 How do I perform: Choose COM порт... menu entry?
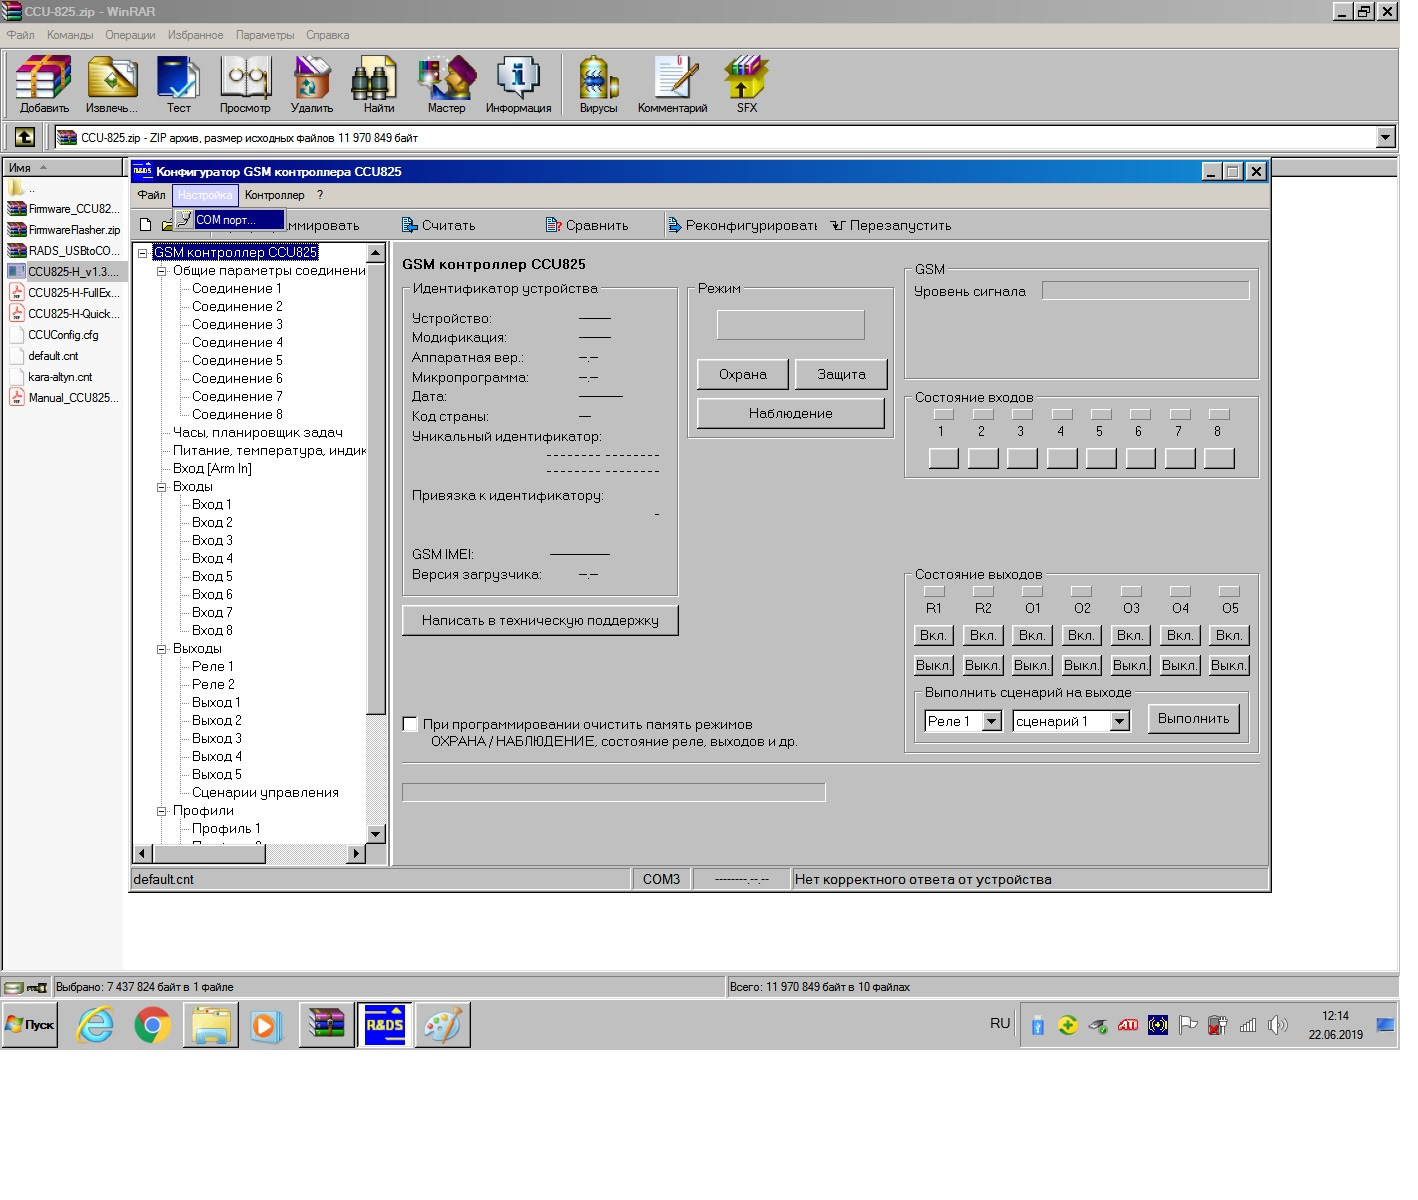[229, 219]
